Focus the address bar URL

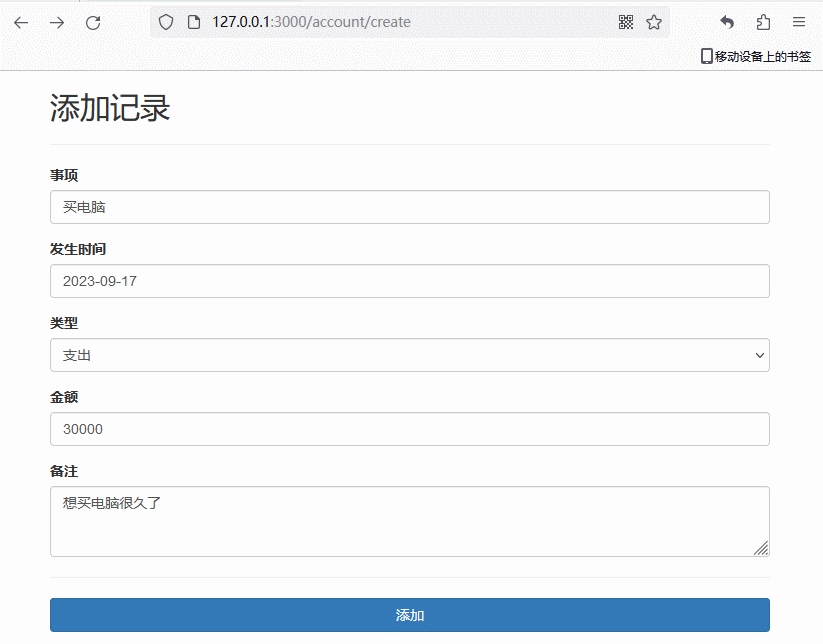pos(400,22)
